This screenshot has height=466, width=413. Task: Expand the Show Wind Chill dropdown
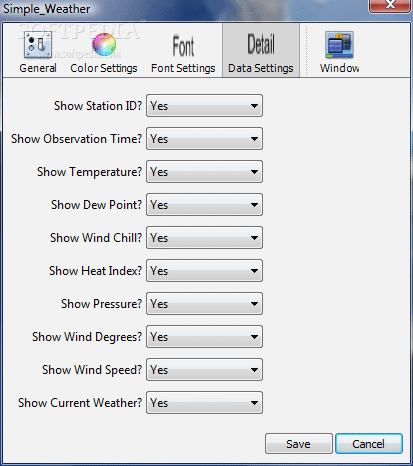204,238
